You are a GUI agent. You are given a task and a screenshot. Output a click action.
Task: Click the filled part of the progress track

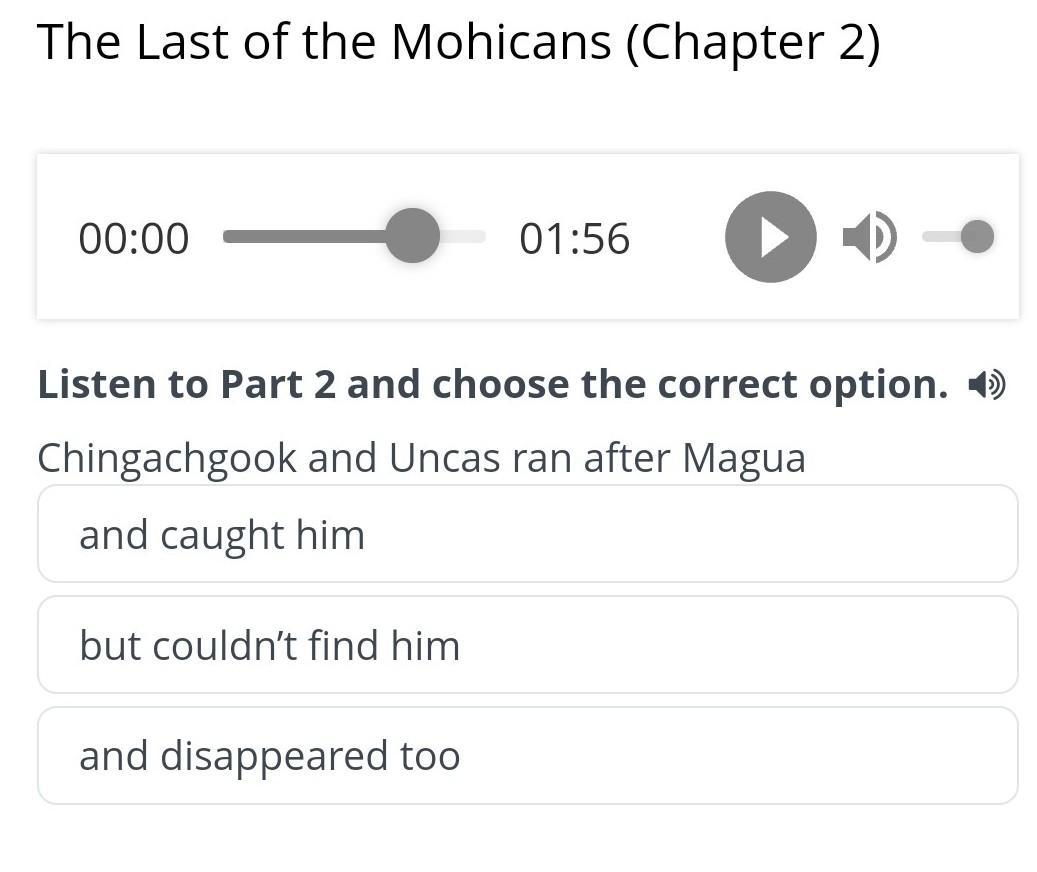[x=300, y=237]
